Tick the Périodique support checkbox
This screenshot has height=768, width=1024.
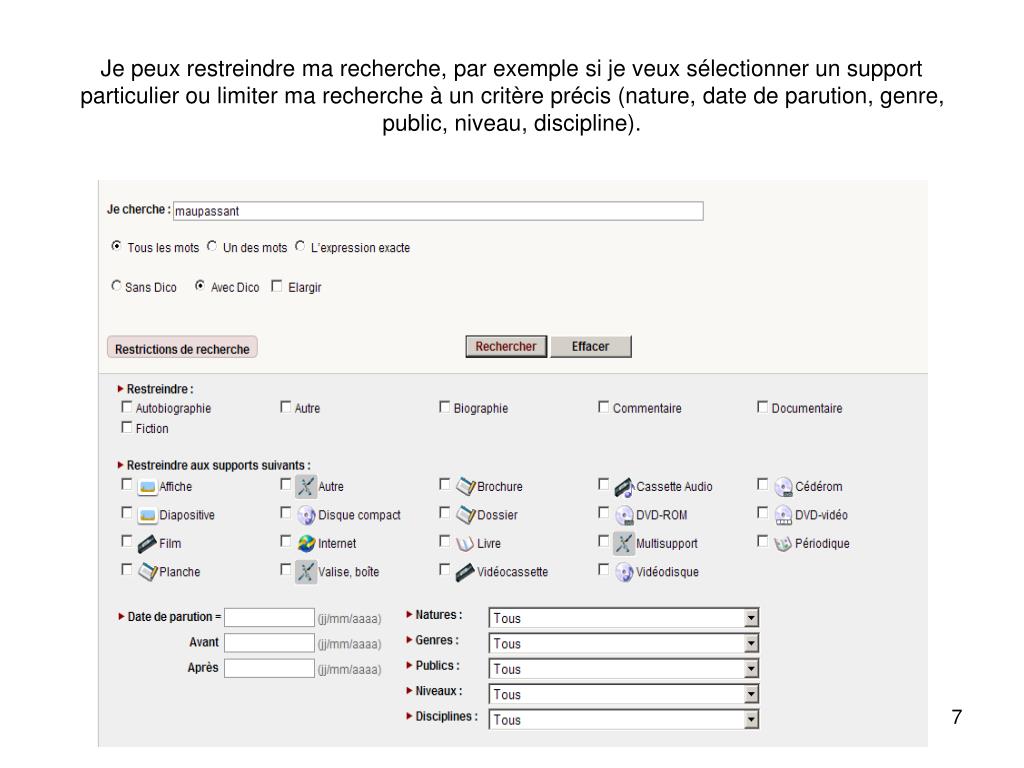point(762,541)
